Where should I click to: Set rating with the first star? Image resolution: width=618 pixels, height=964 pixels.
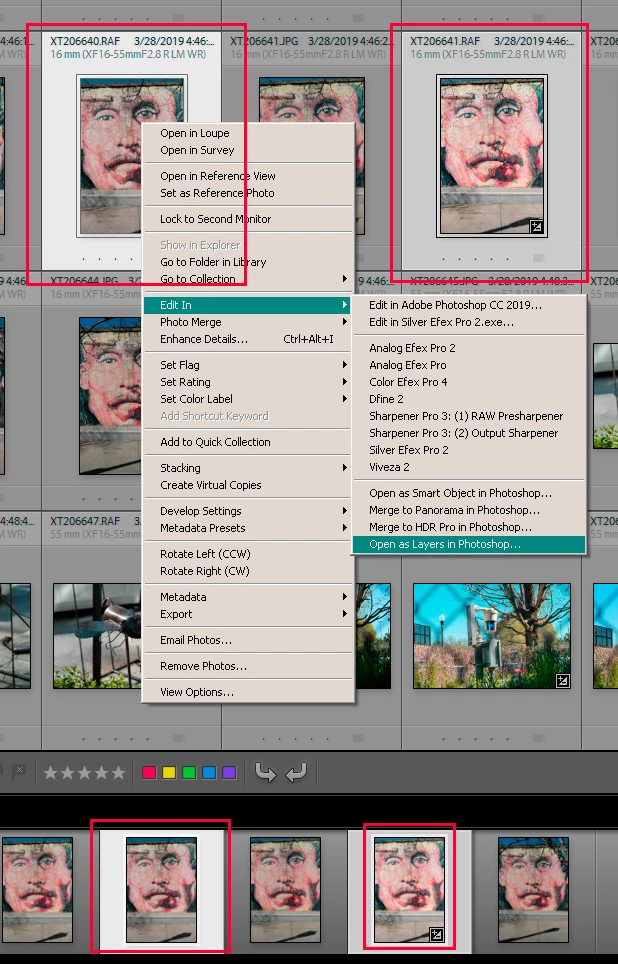click(50, 772)
